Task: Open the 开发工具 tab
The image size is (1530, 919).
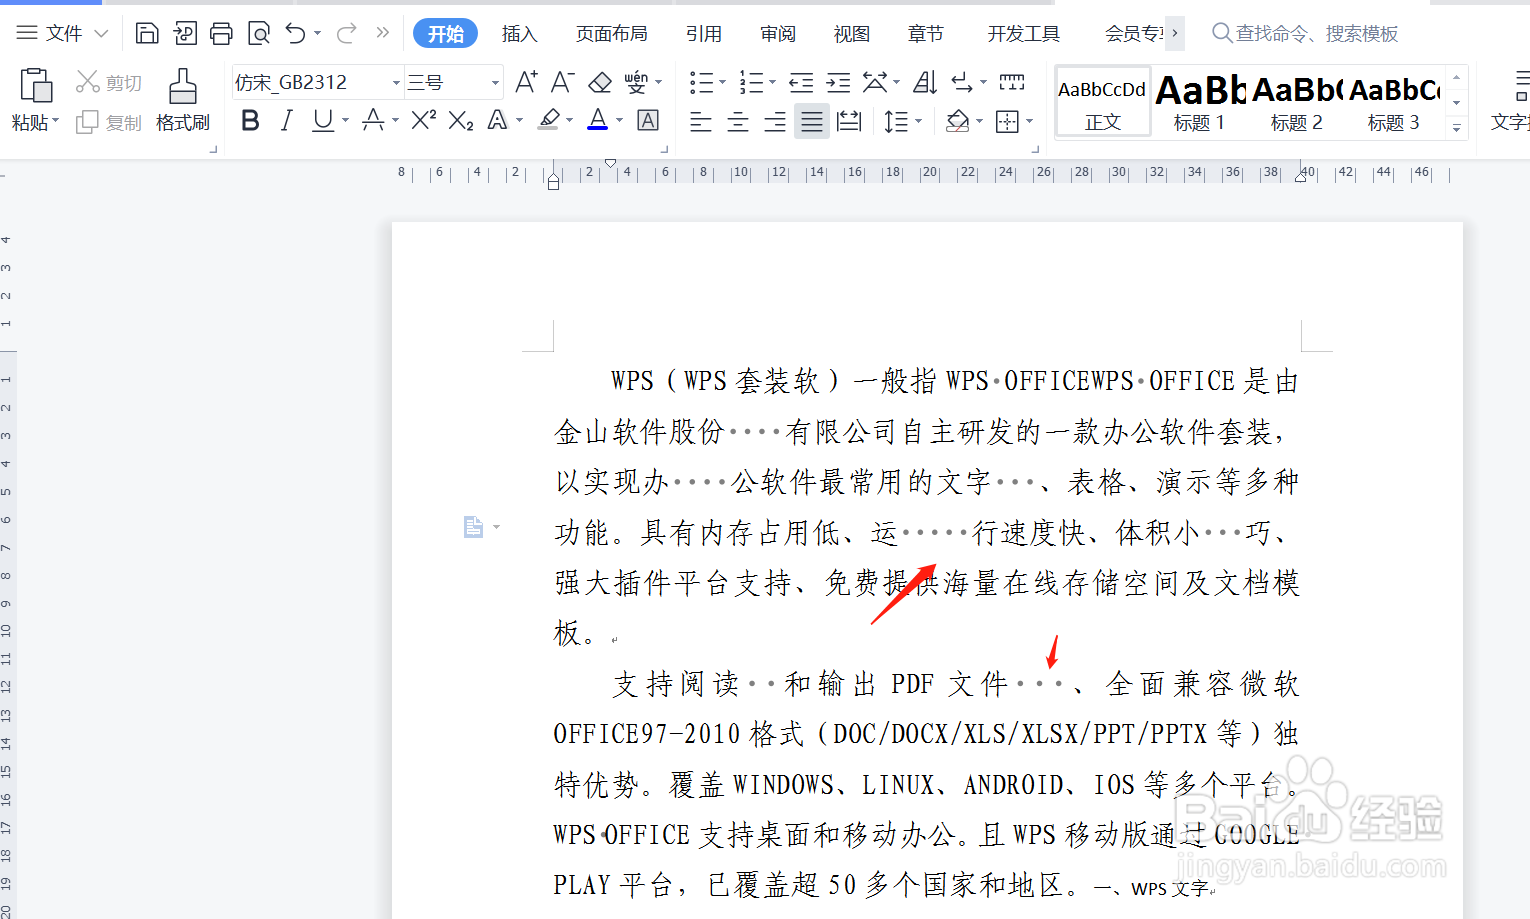Action: tap(1024, 33)
